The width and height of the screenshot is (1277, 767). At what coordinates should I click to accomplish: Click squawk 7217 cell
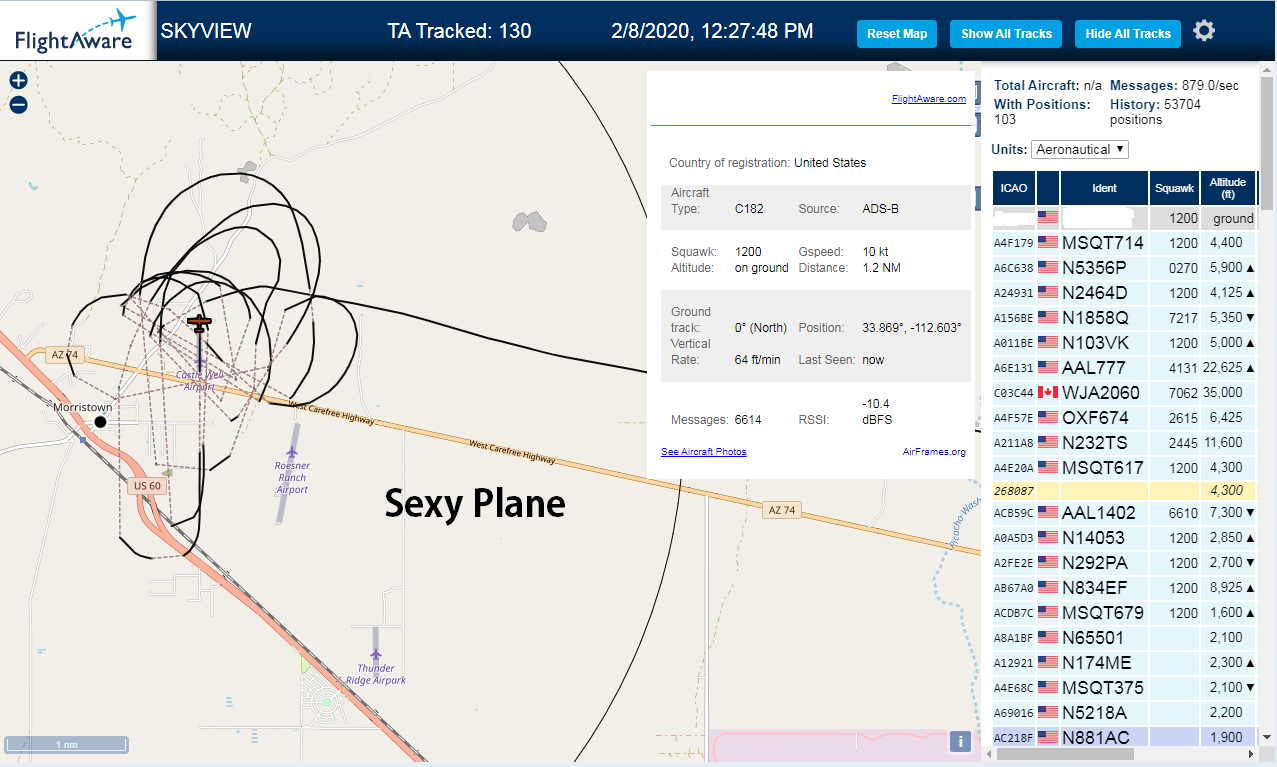1174,317
